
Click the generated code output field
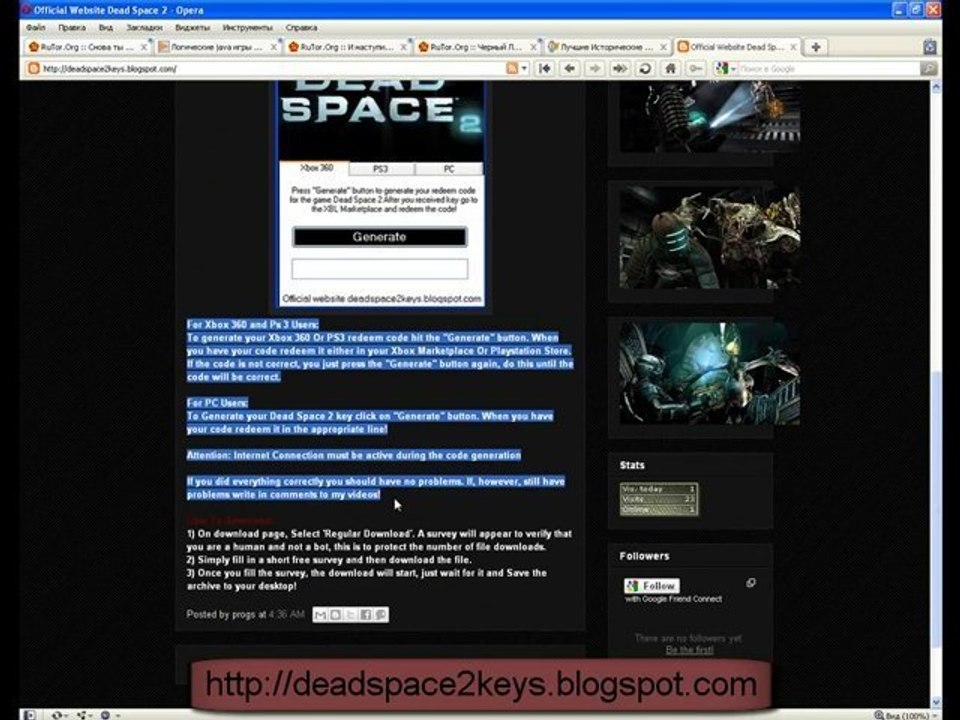pos(380,269)
